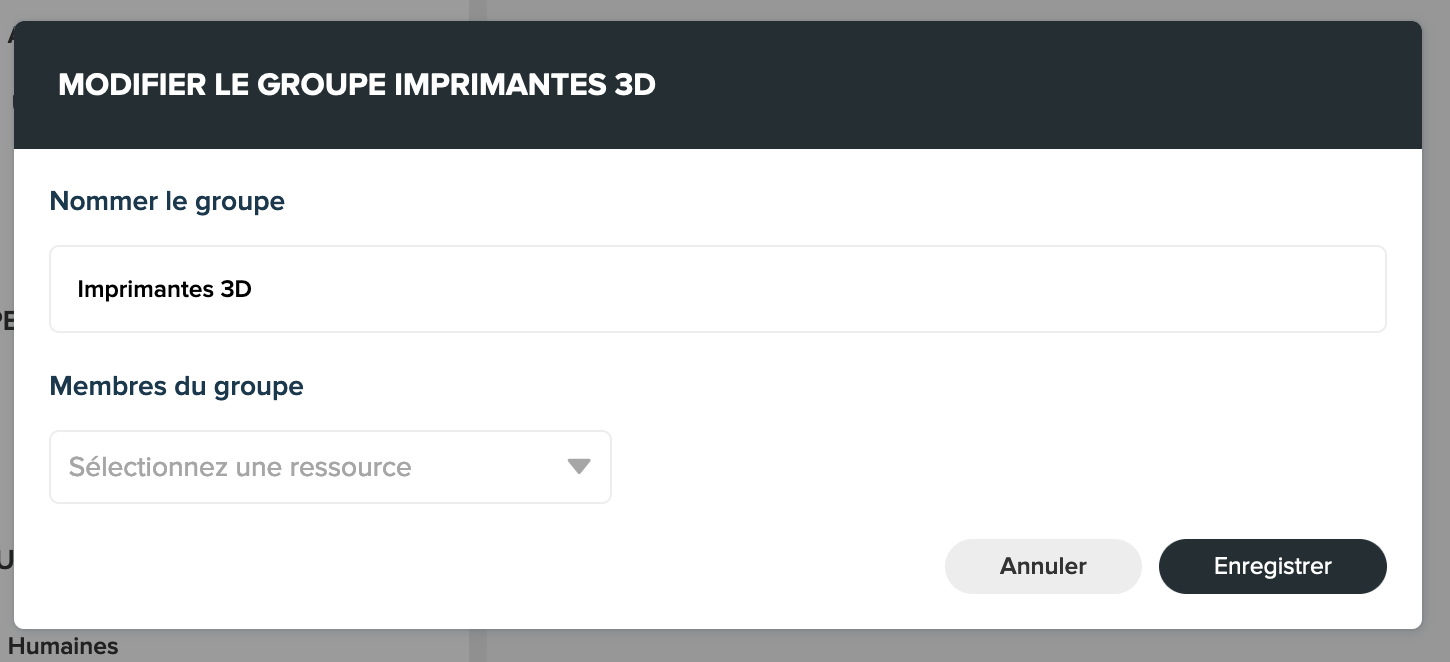
Task: Click the placeholder text 'Sélectionnez une ressource'
Action: (240, 467)
